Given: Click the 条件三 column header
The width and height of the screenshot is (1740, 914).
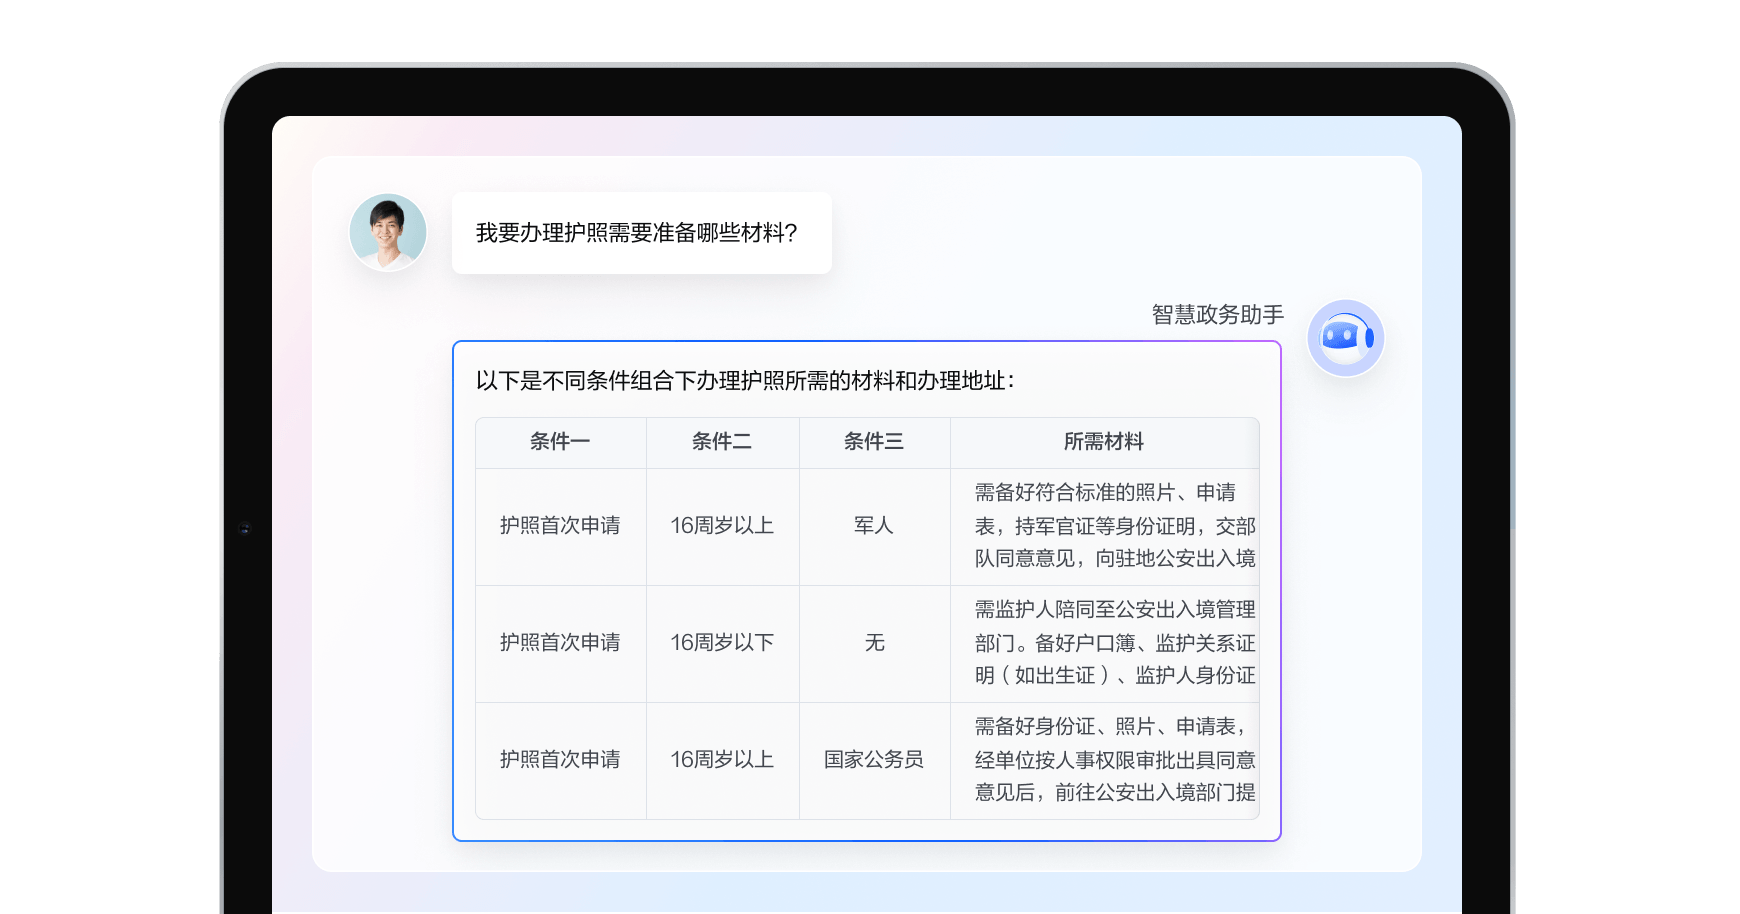Looking at the screenshot, I should pos(874,442).
